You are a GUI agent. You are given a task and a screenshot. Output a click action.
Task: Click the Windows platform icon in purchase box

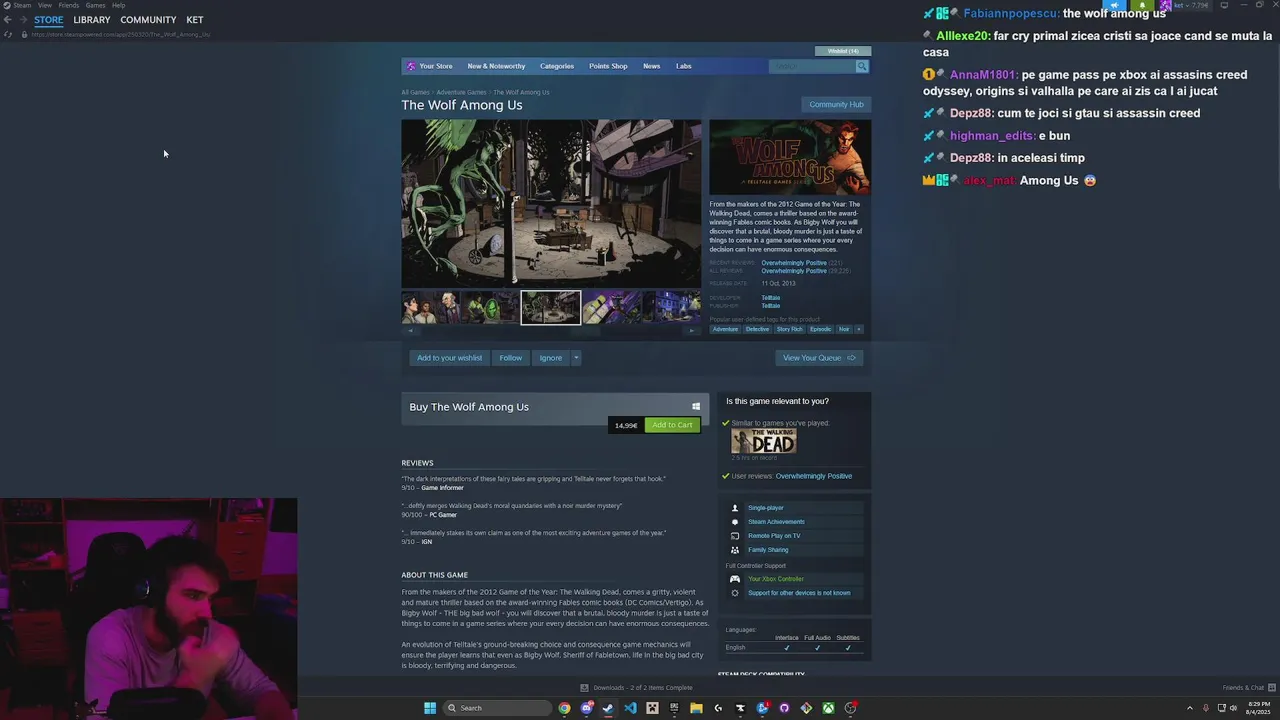point(696,406)
